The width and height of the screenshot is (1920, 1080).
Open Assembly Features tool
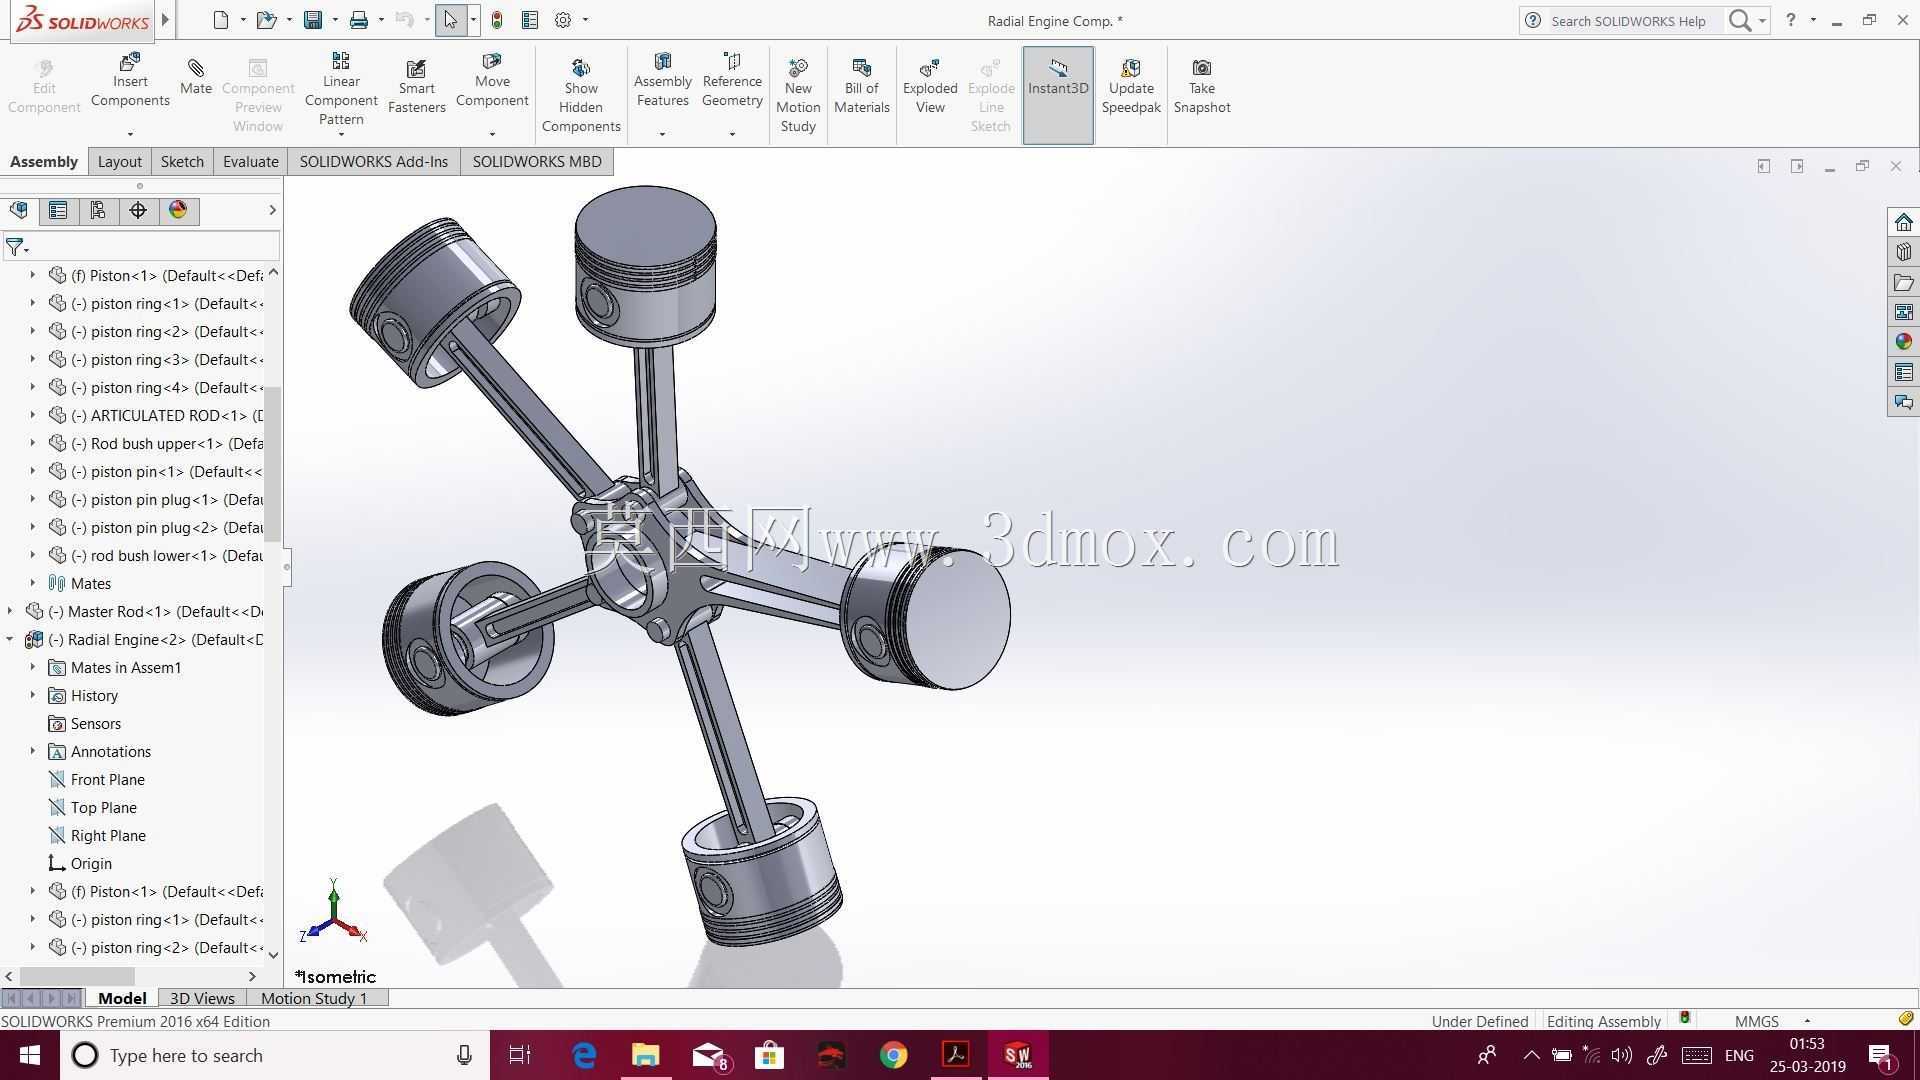click(x=663, y=81)
